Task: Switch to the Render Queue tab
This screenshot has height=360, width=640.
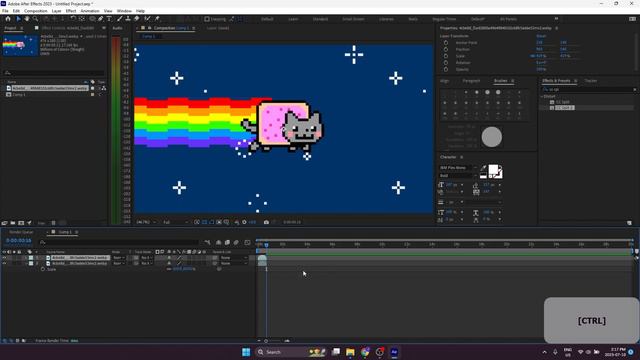Action: 21,232
